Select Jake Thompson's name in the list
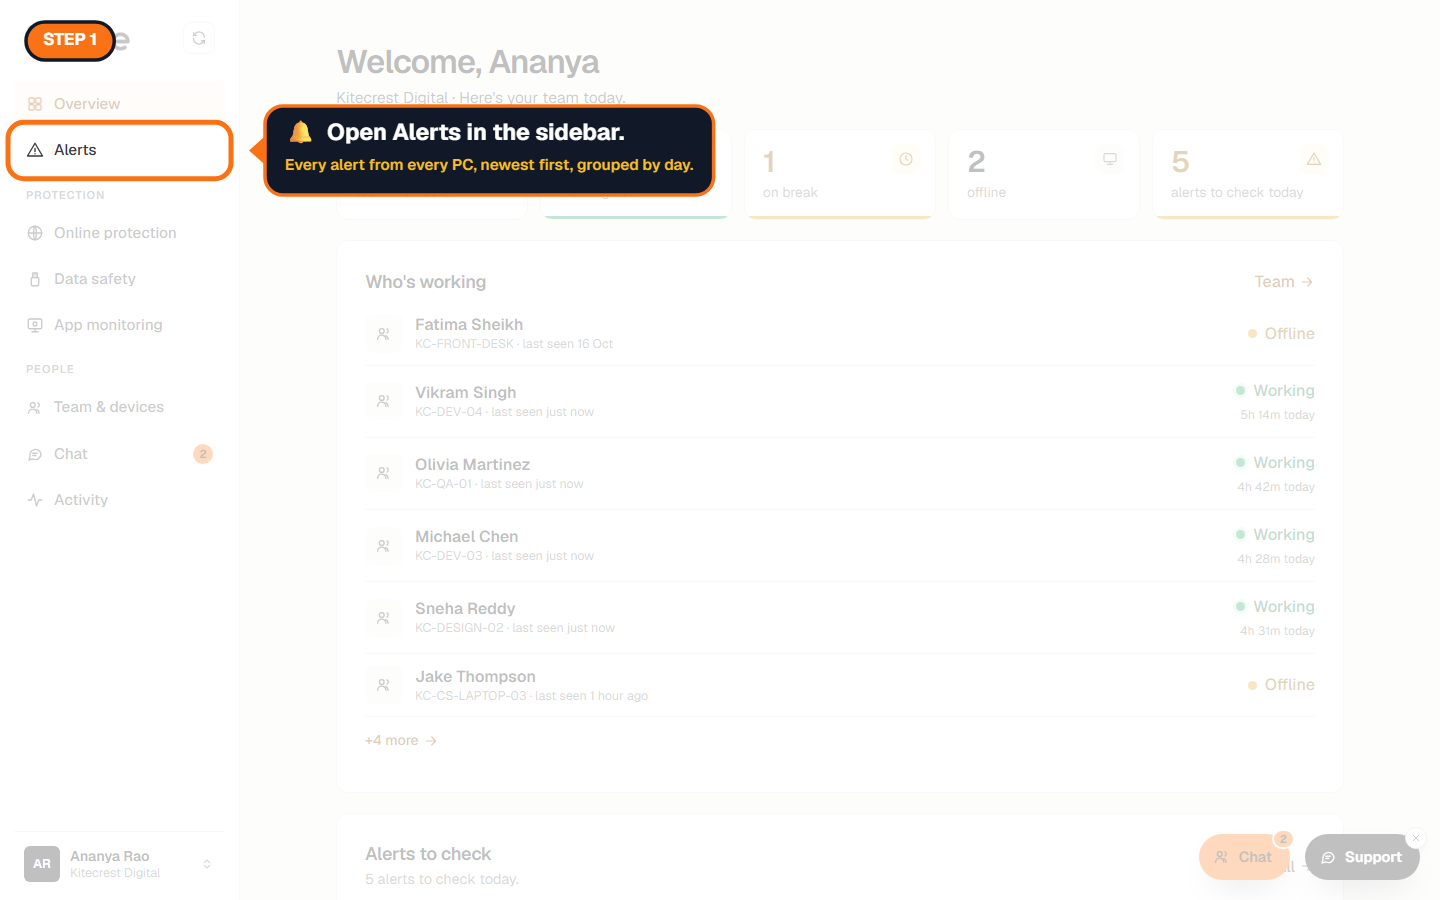1440x900 pixels. point(475,677)
